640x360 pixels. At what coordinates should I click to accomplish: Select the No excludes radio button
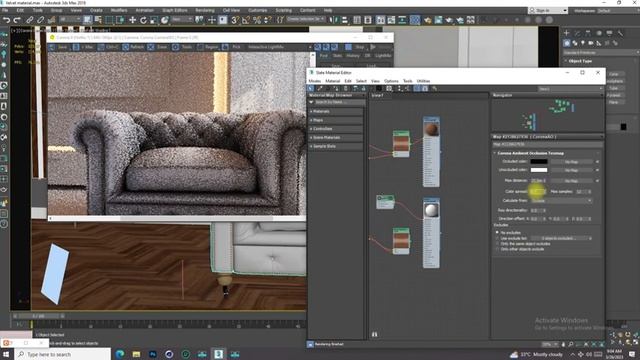[x=497, y=232]
